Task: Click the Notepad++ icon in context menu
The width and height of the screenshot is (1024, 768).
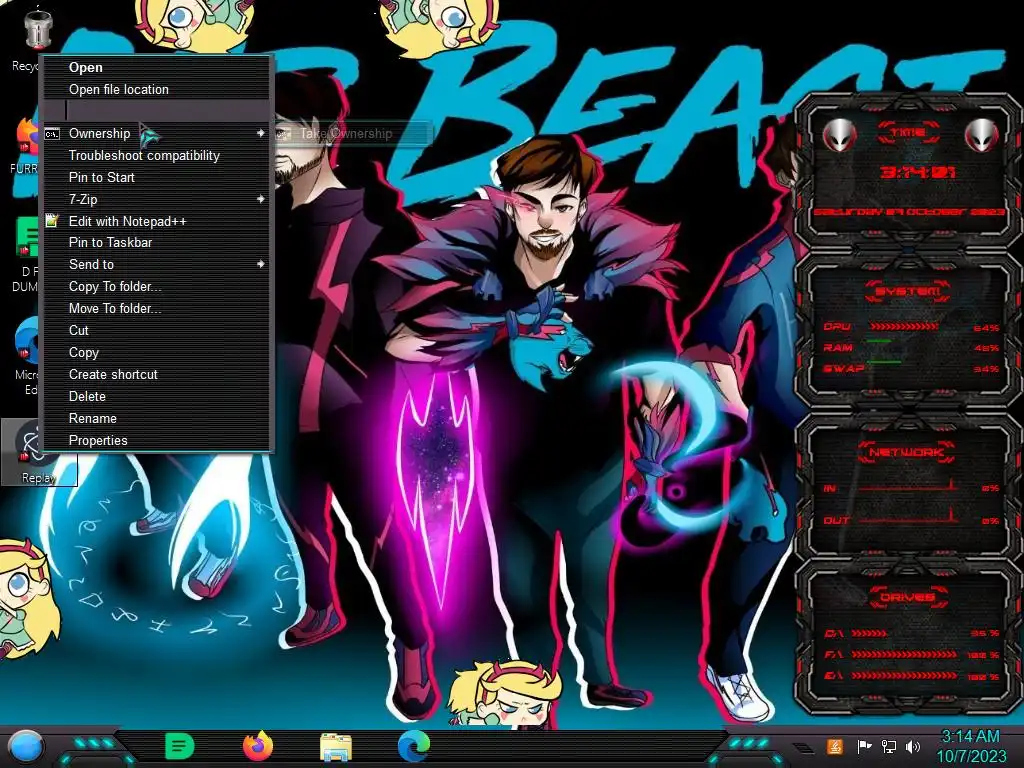Action: [x=52, y=221]
